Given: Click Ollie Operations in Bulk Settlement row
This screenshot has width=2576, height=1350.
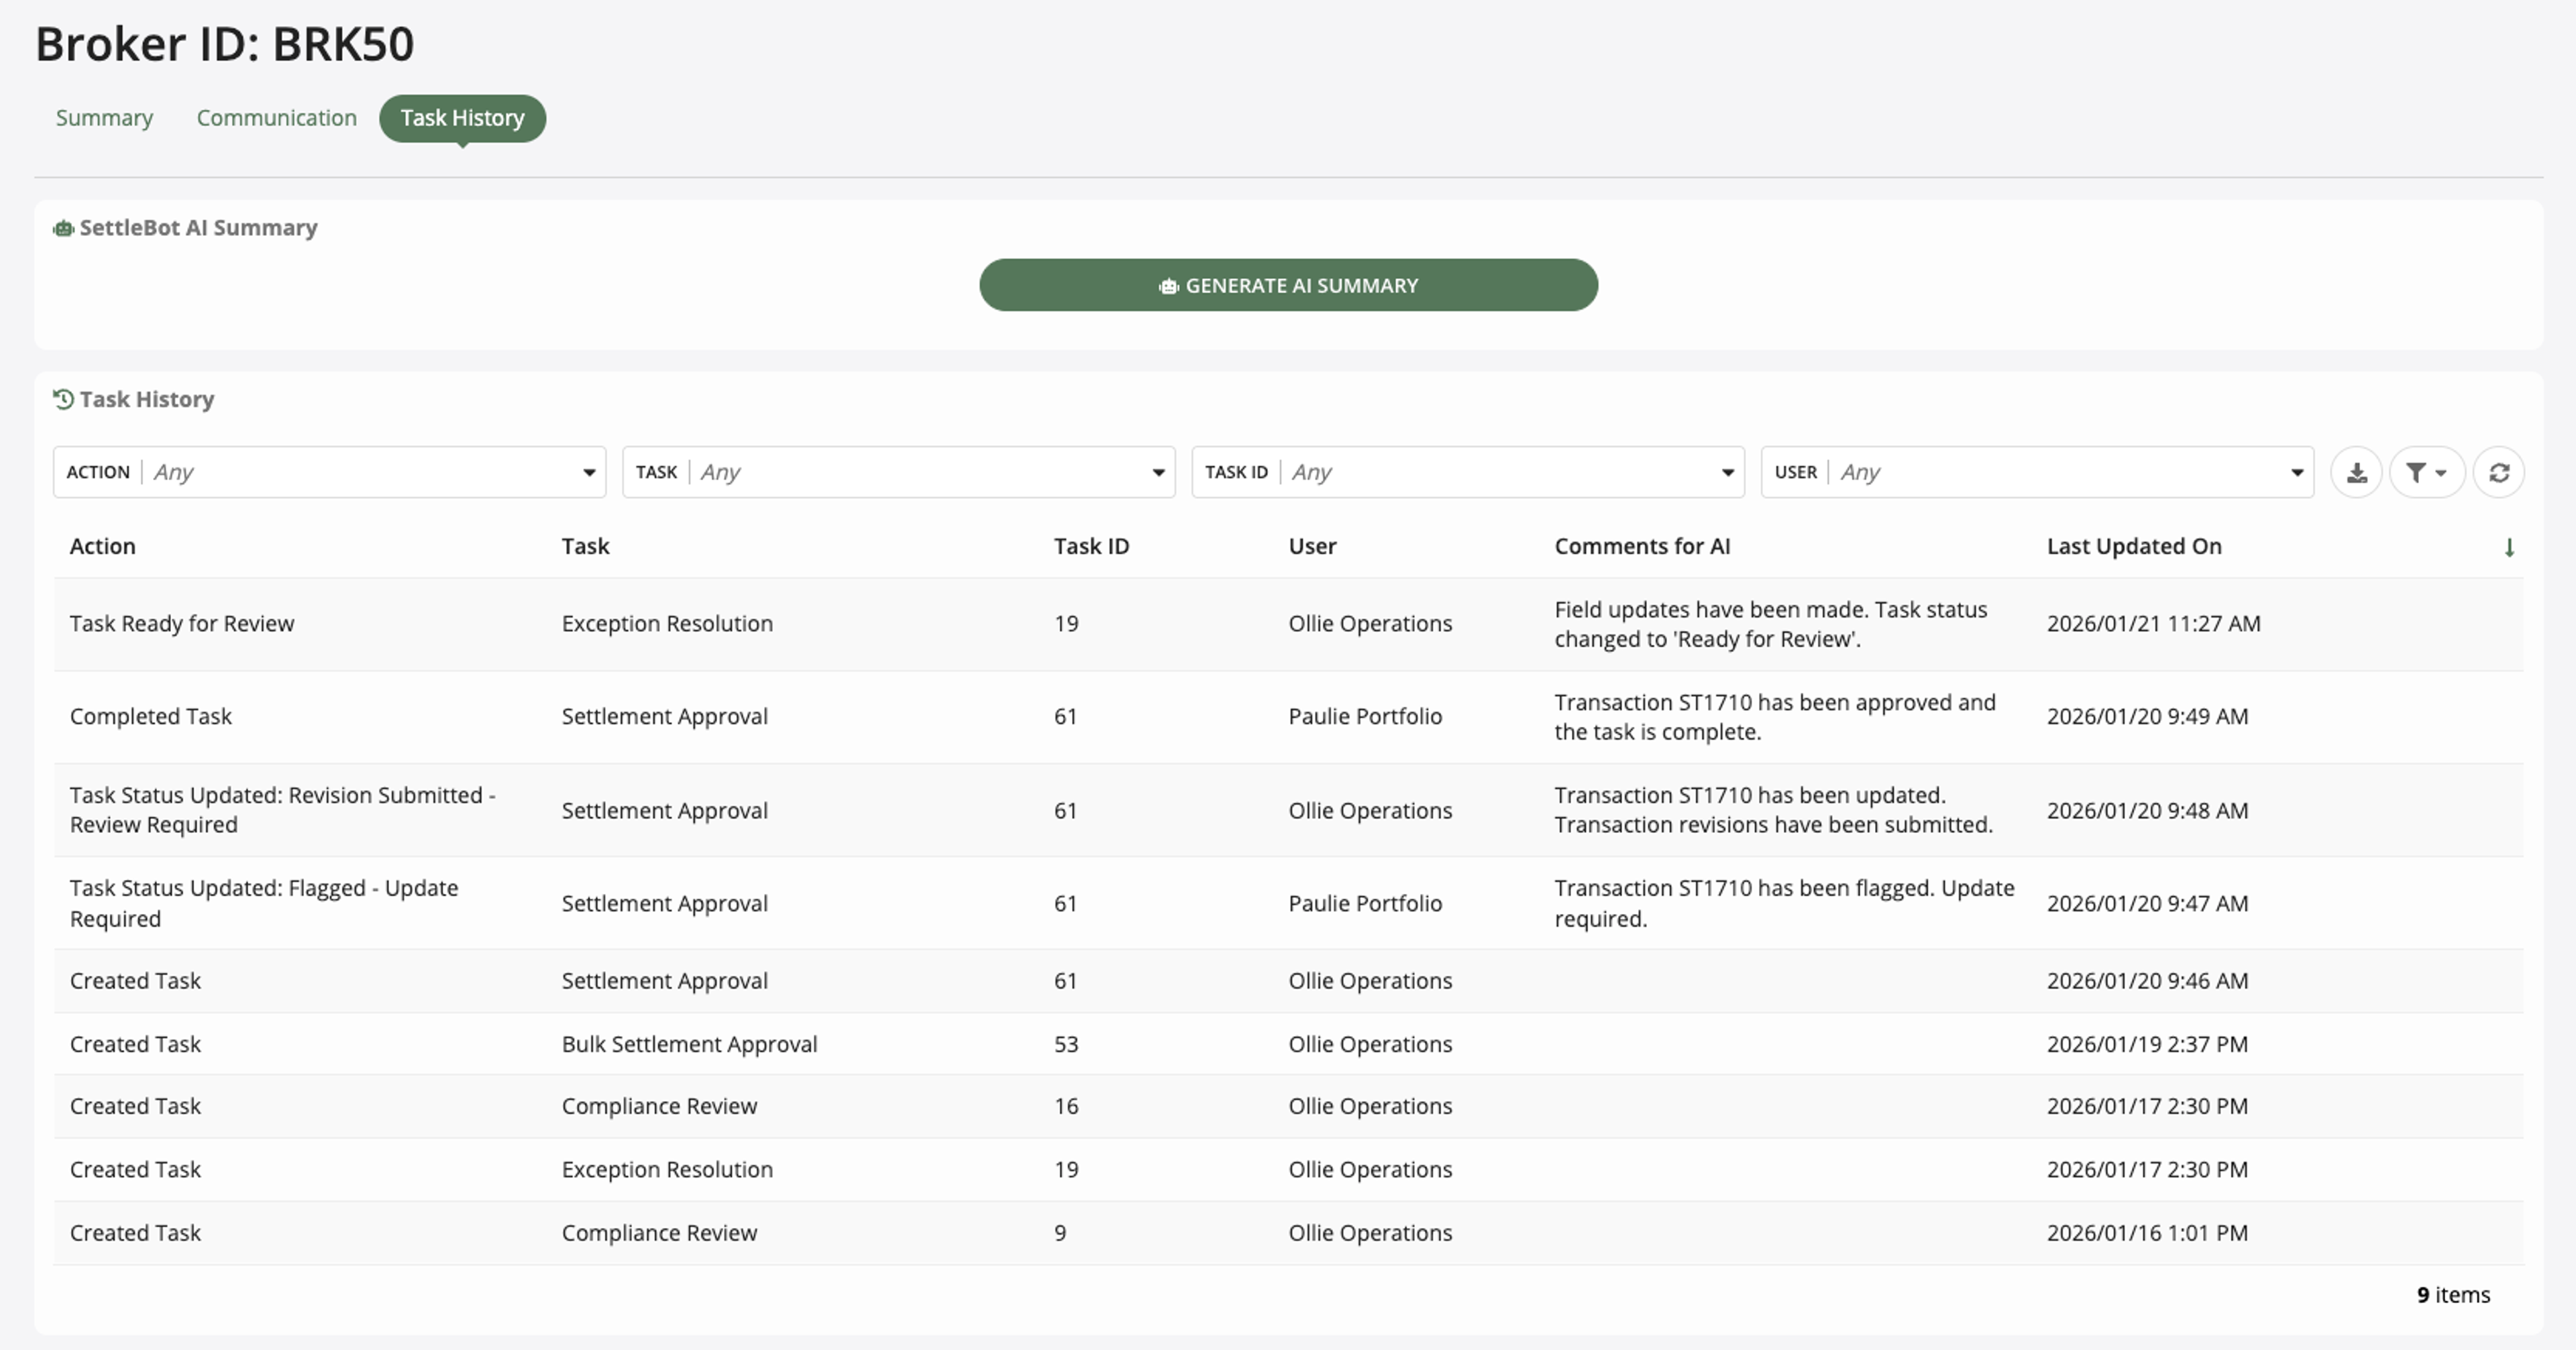Looking at the screenshot, I should click(1370, 1044).
